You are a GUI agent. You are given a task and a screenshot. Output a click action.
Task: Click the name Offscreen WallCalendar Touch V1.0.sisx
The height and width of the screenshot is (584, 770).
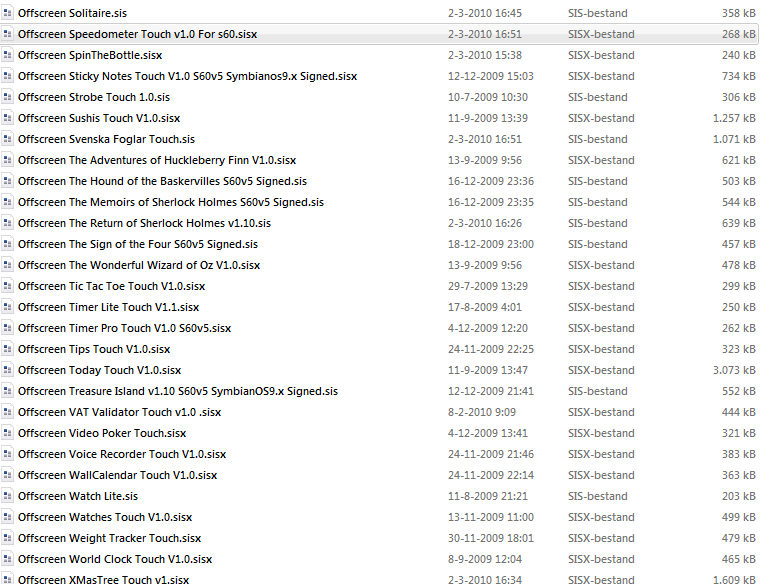point(118,475)
